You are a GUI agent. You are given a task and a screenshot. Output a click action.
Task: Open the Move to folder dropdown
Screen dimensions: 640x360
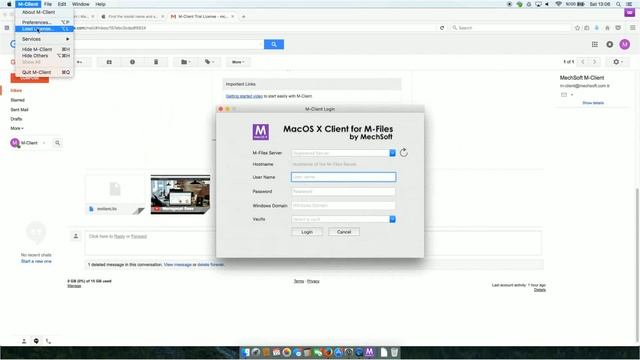coord(186,62)
